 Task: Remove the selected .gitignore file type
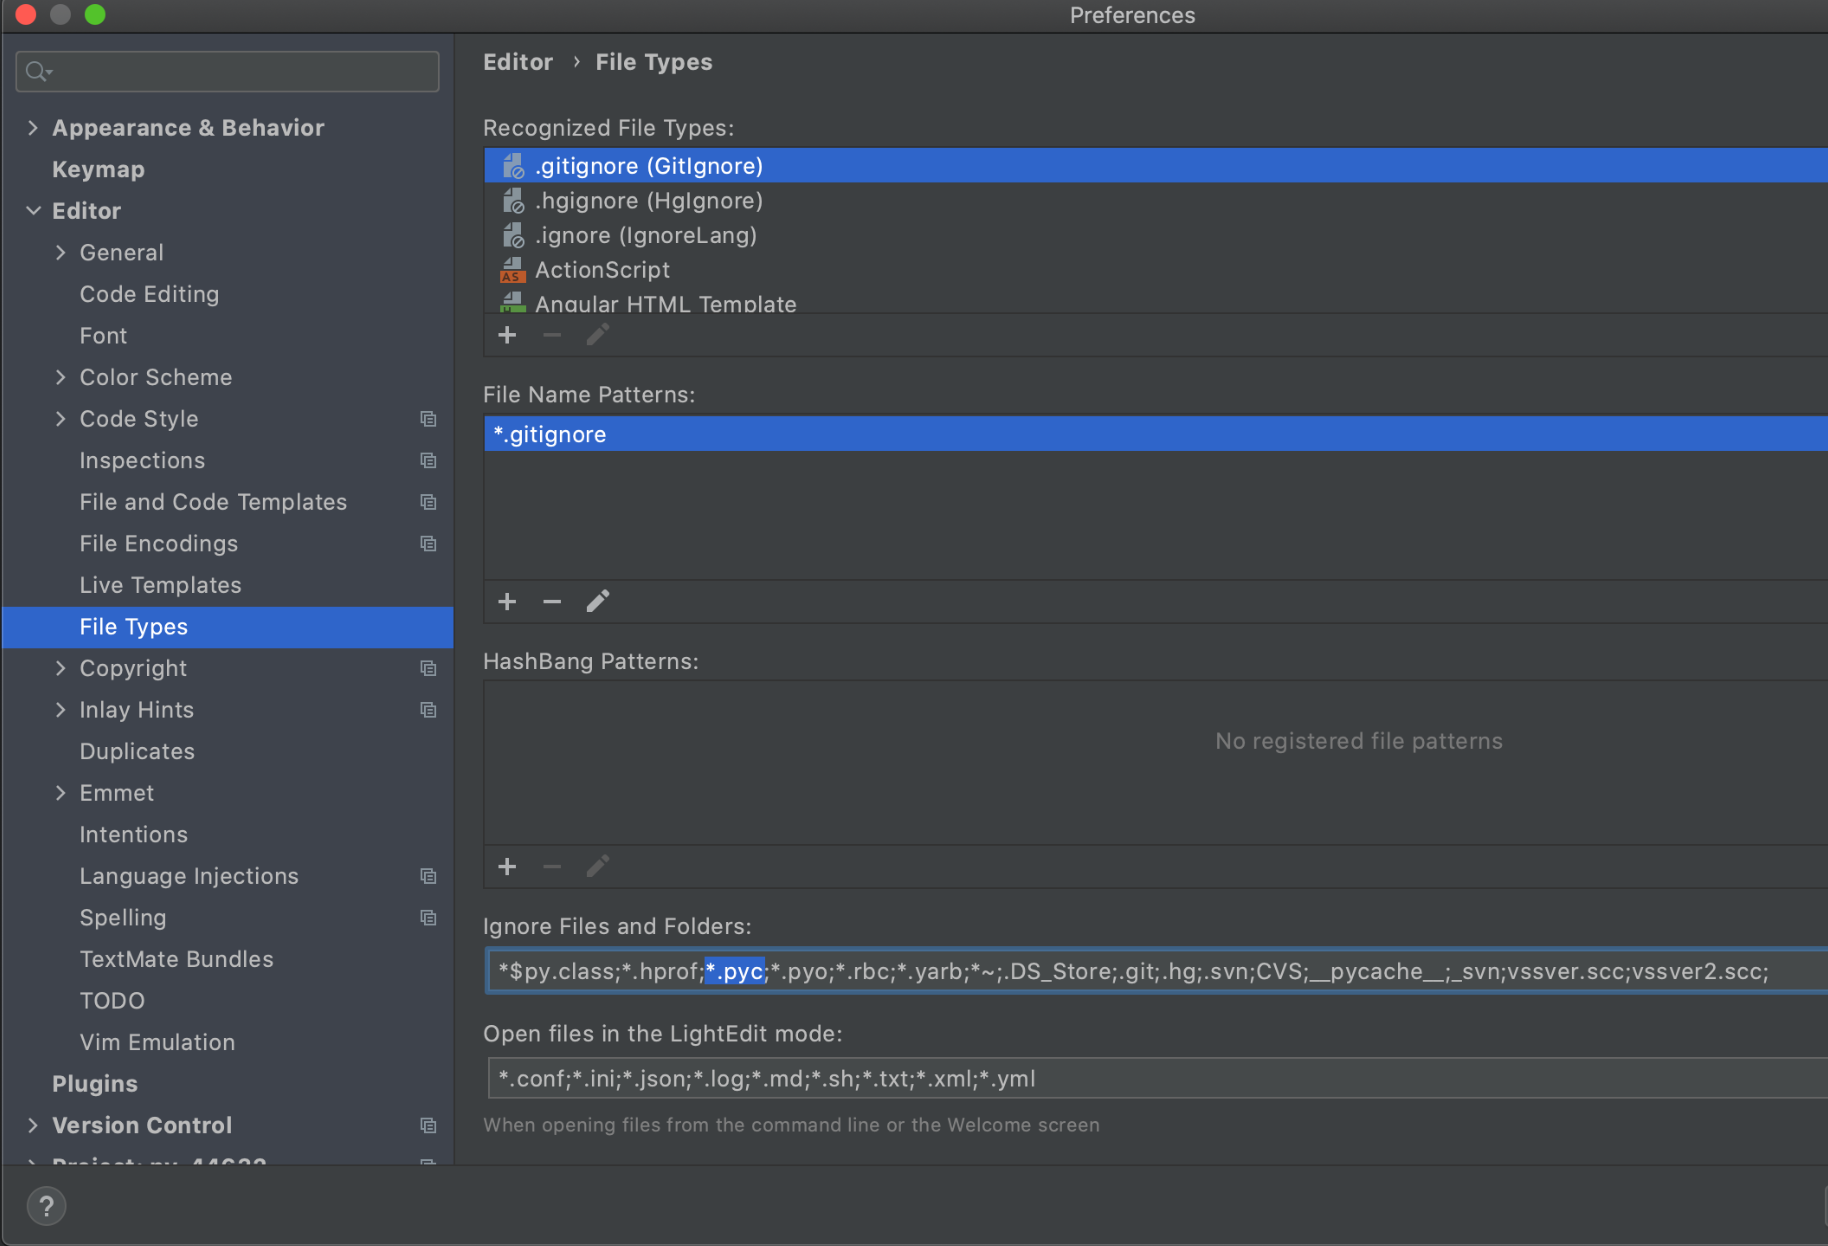point(552,335)
